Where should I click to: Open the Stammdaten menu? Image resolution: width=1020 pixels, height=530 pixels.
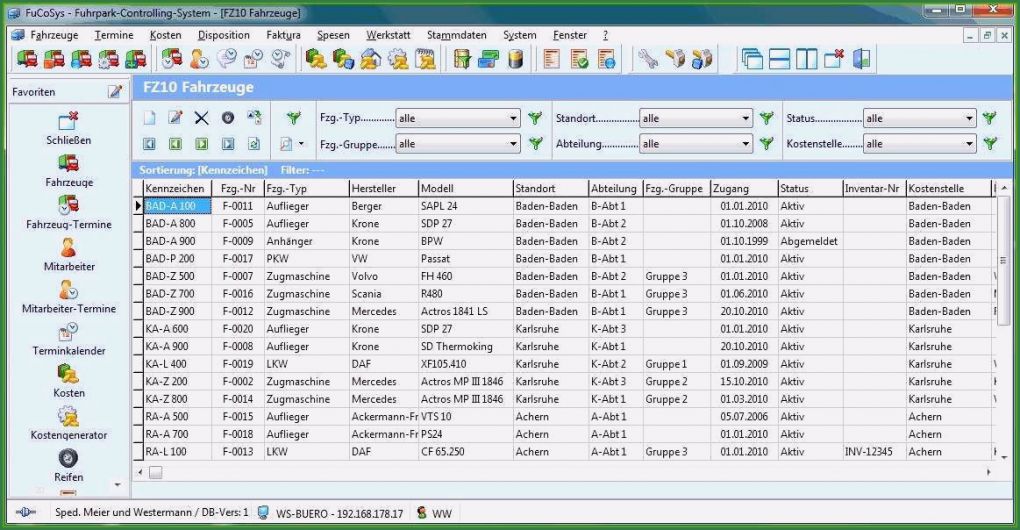click(456, 35)
